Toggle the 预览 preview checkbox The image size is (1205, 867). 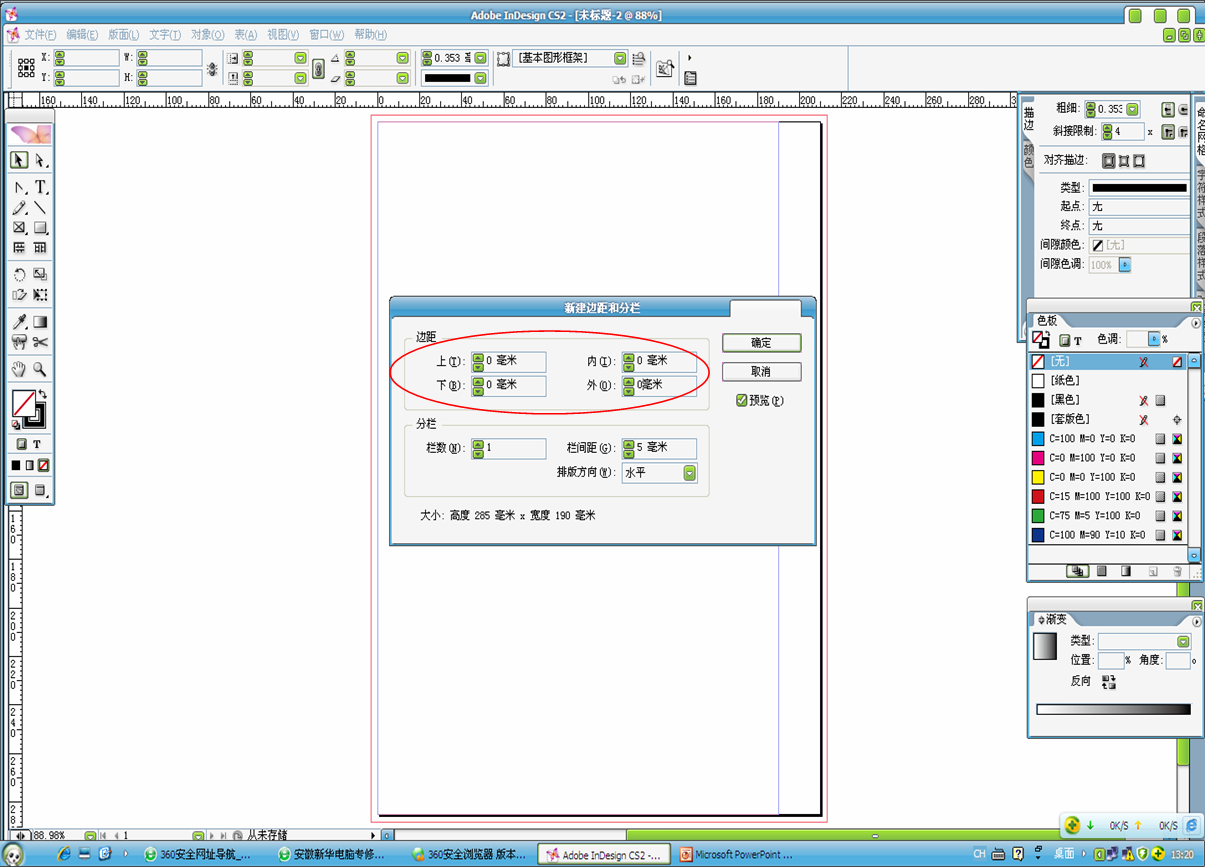click(741, 400)
